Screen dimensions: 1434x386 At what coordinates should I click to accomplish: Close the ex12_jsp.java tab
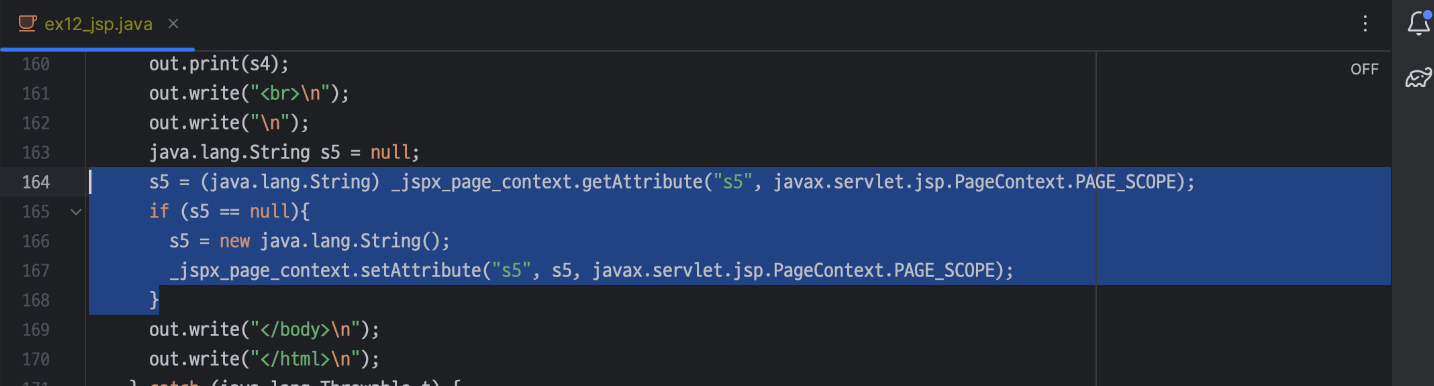tap(173, 24)
